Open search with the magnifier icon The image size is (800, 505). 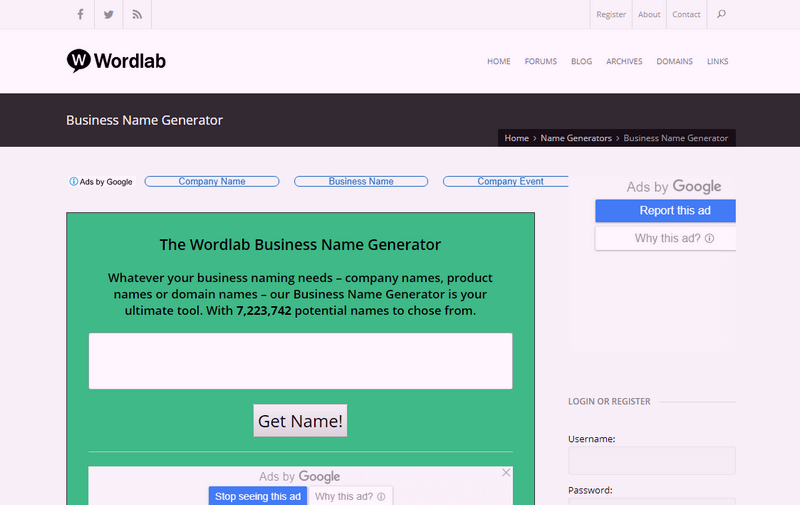pyautogui.click(x=722, y=14)
